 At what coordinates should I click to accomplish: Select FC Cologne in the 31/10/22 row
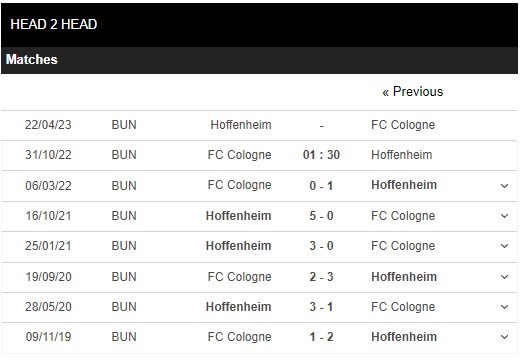coord(239,155)
